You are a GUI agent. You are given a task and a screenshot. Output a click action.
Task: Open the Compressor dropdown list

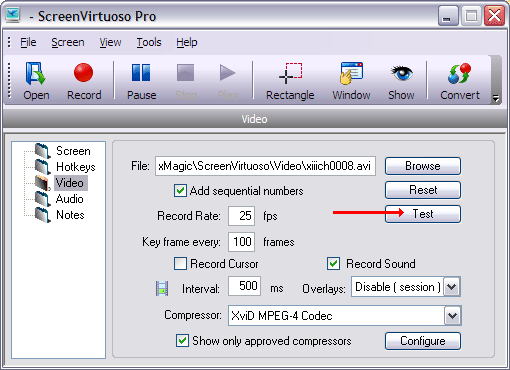[x=453, y=315]
